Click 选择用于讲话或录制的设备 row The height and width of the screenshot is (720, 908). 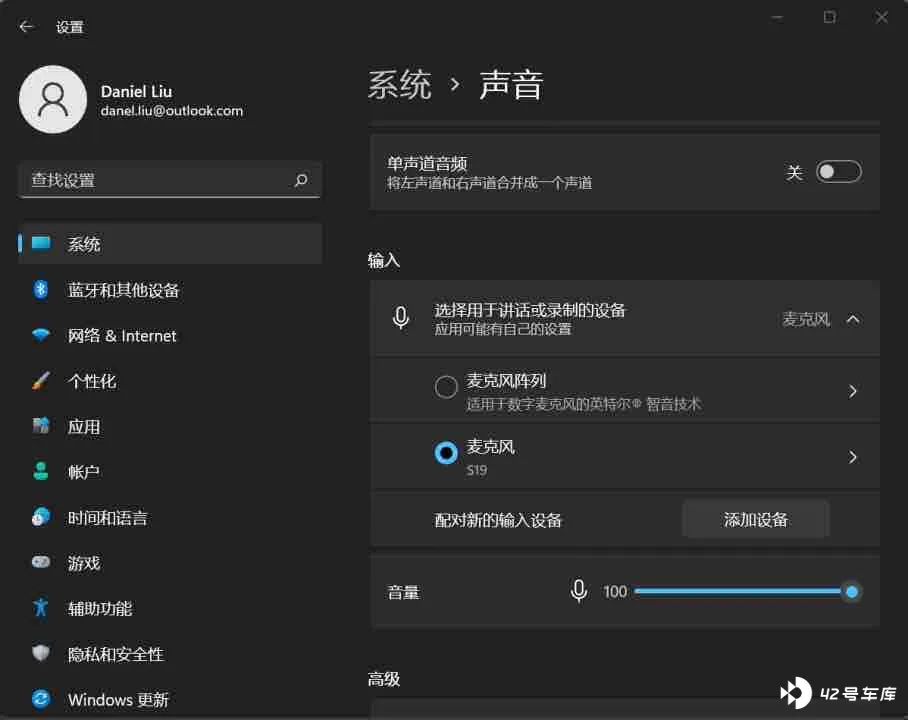(x=625, y=319)
